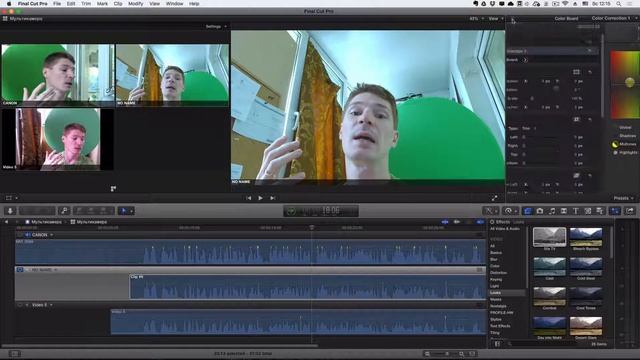Select Blur category in Effects list

pos(494,259)
